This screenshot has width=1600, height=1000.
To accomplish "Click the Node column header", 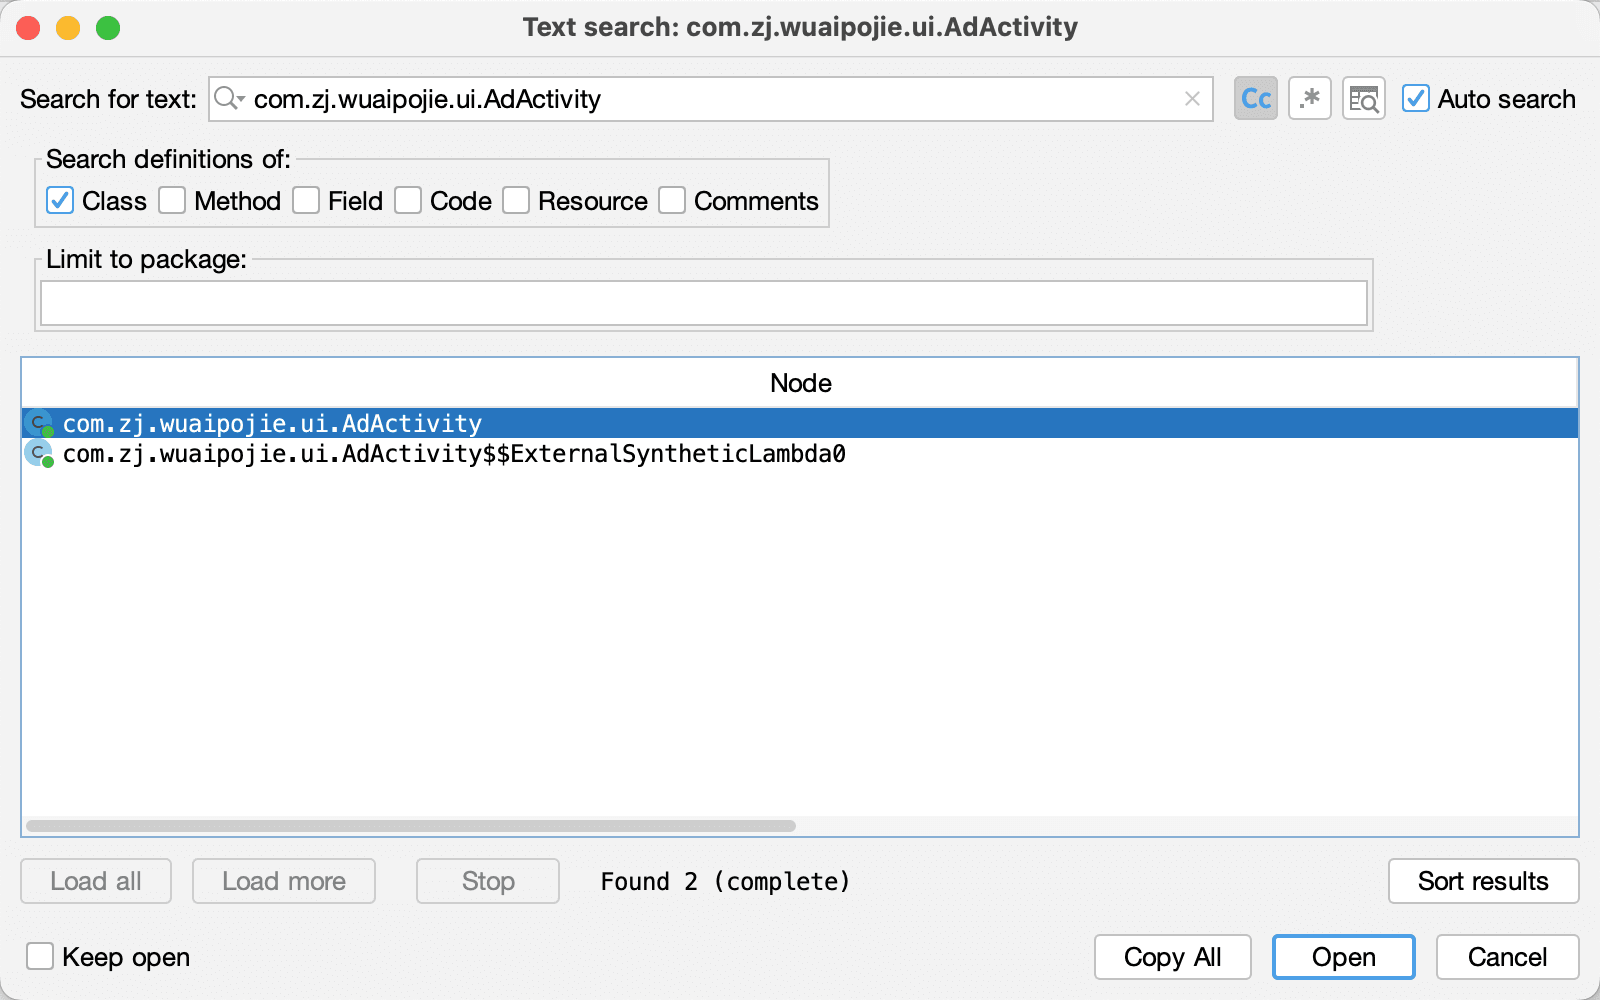I will pos(800,383).
